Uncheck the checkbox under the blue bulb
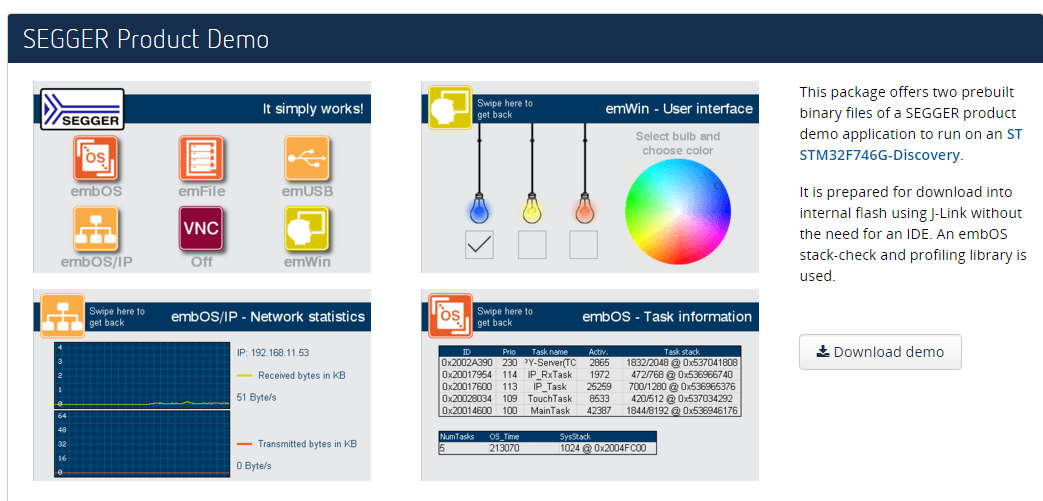 [479, 245]
